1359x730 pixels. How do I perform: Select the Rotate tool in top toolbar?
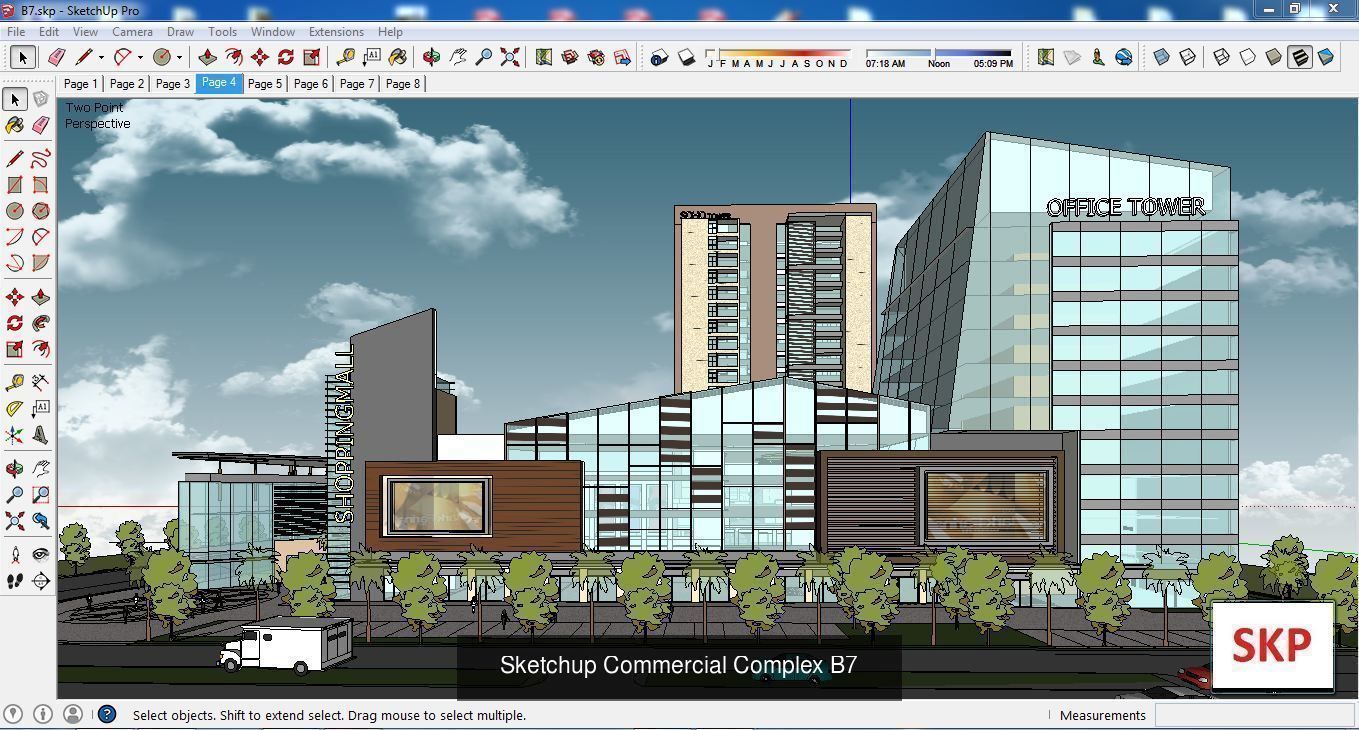point(285,57)
